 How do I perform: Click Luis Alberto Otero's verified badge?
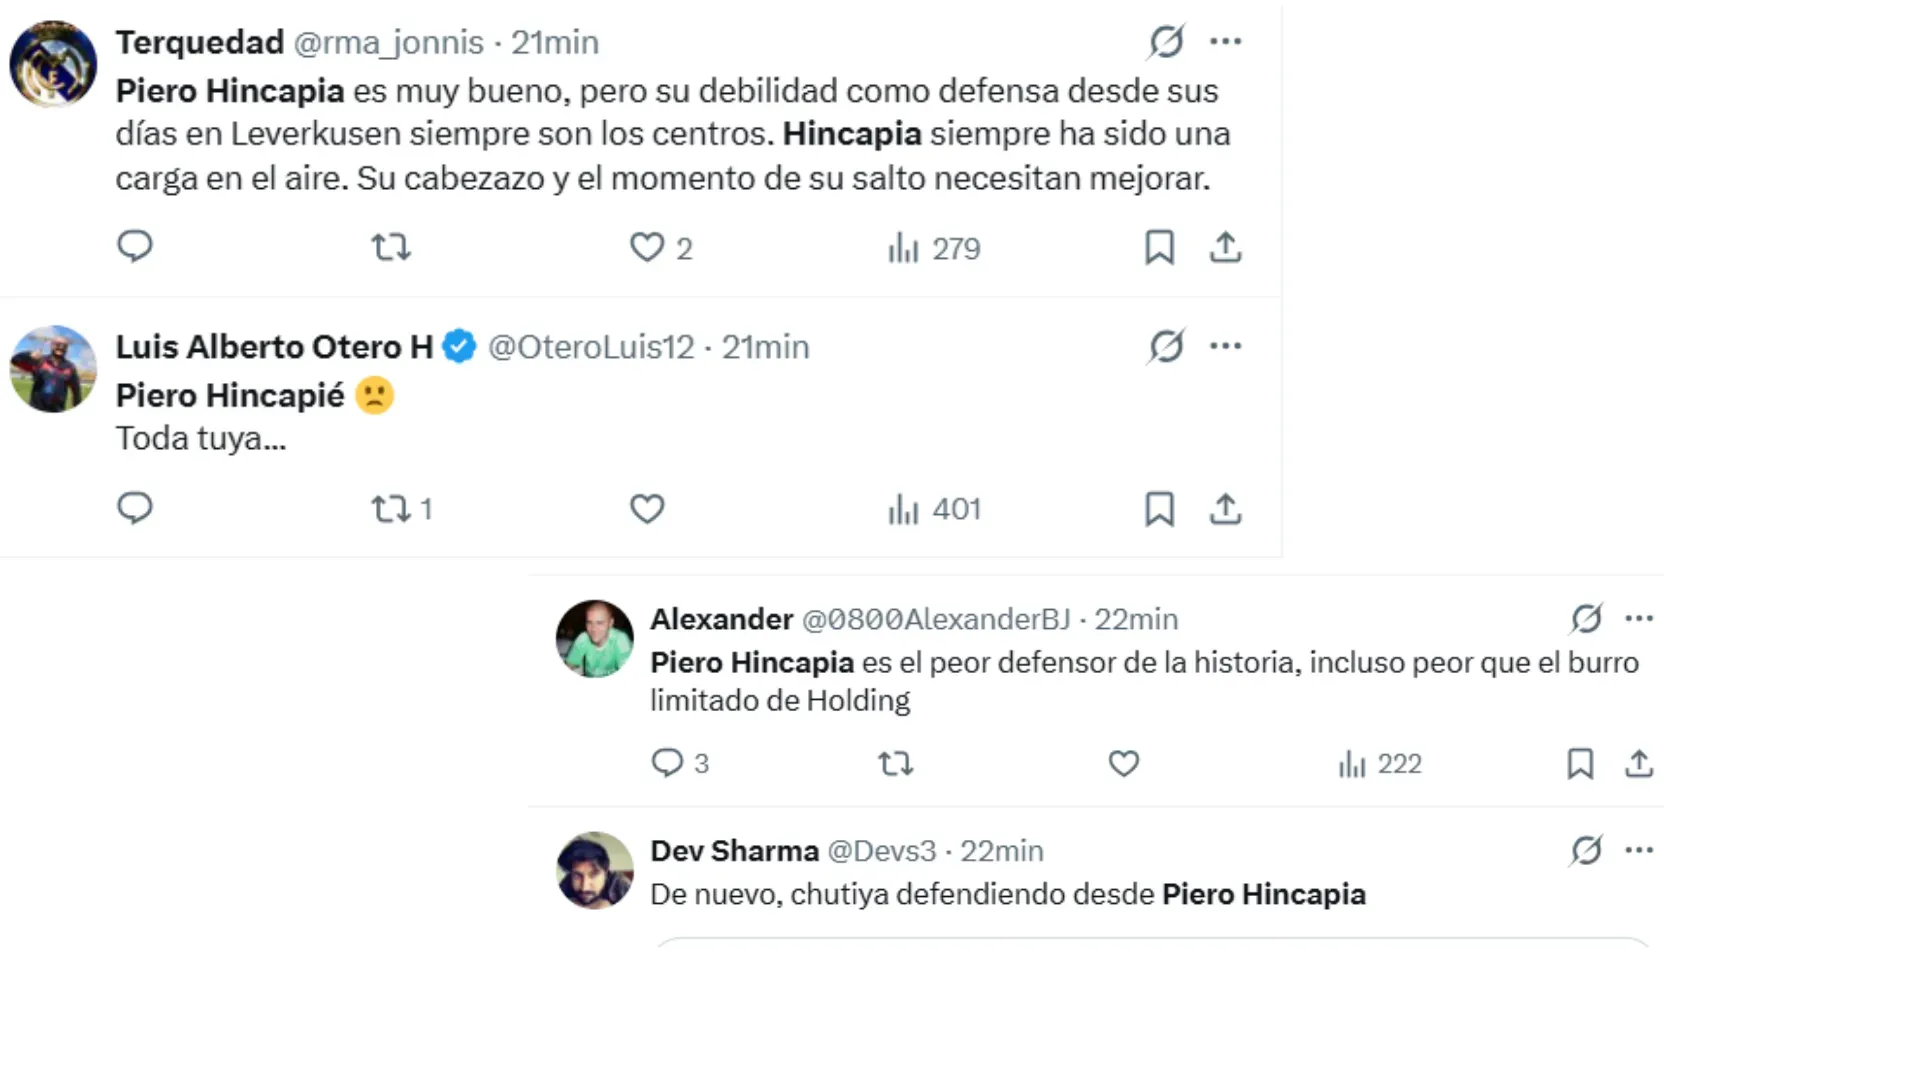pos(459,346)
